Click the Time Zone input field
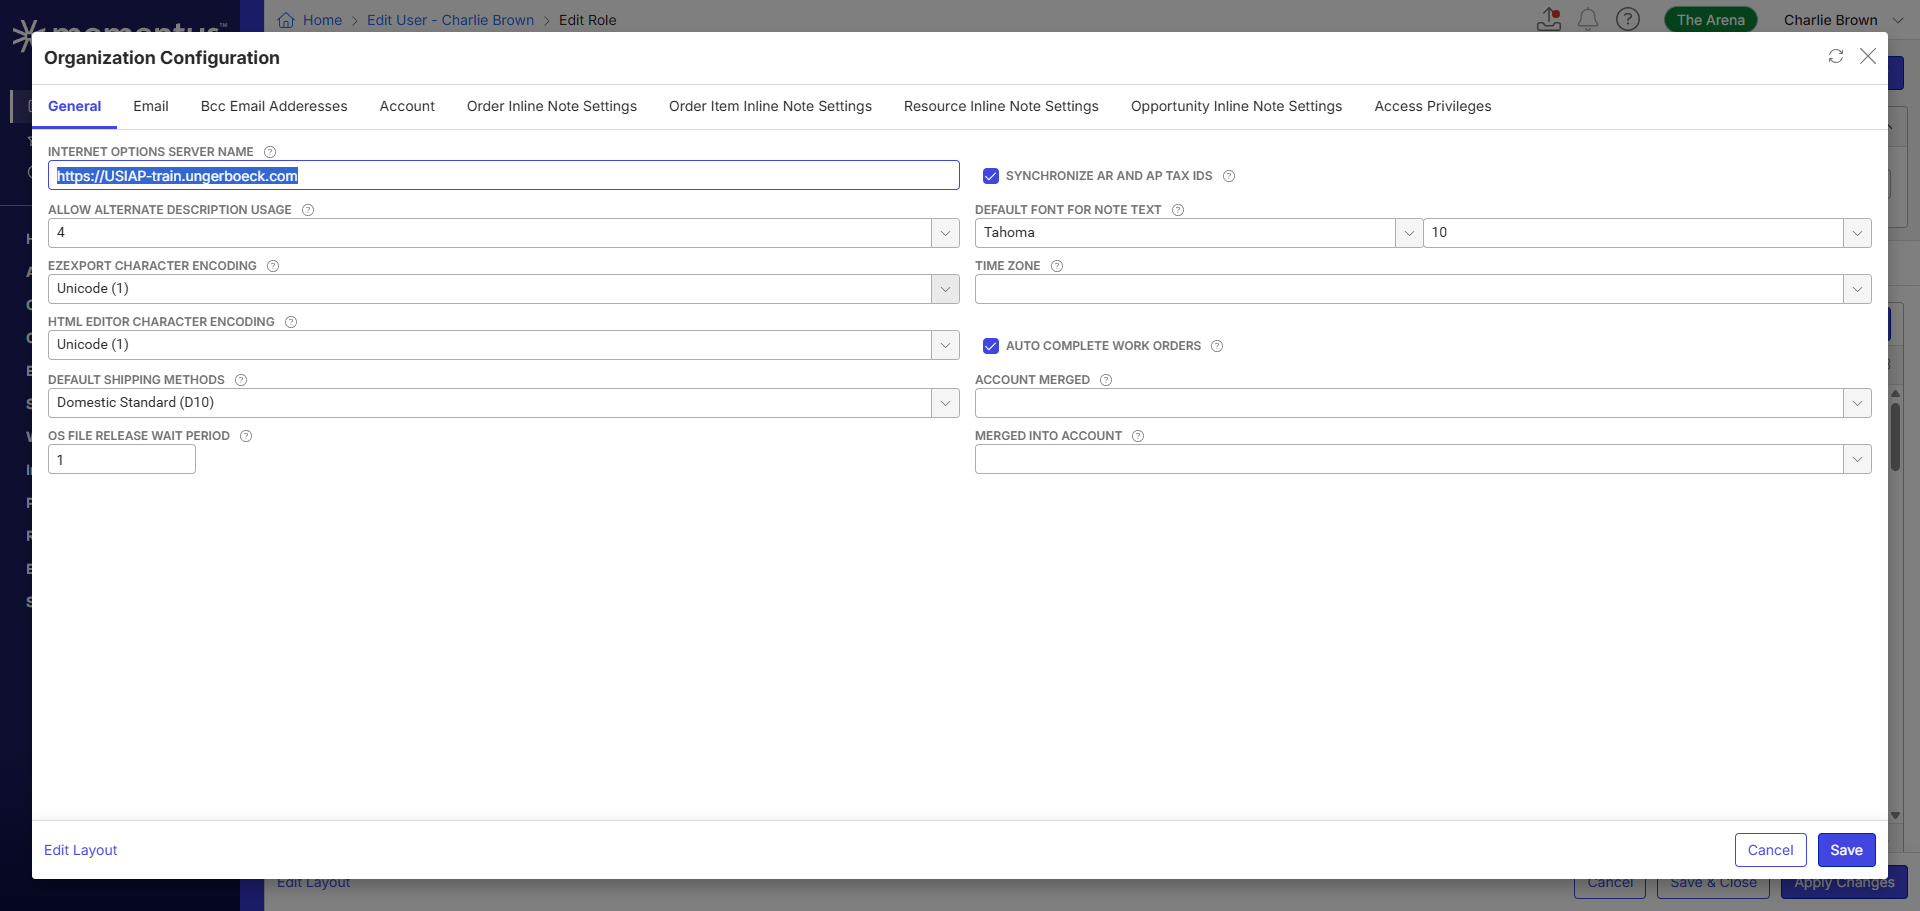The height and width of the screenshot is (911, 1920). pos(1409,289)
